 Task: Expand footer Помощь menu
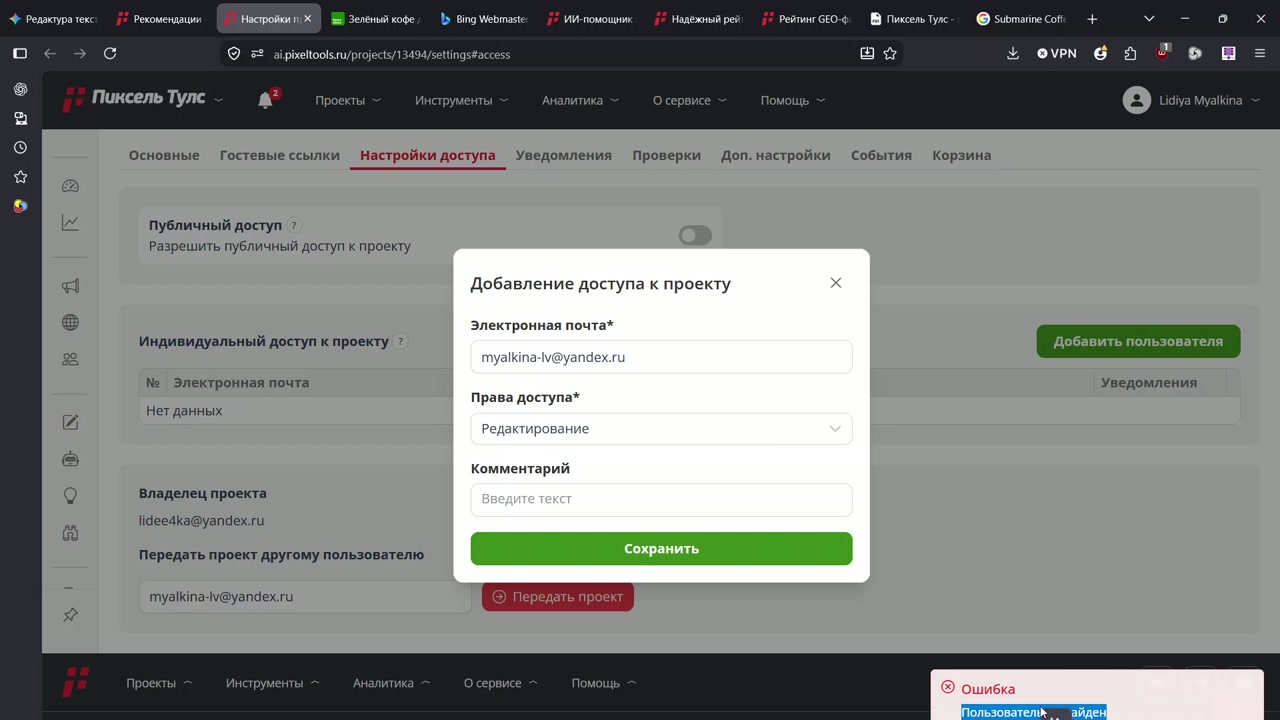coord(604,683)
